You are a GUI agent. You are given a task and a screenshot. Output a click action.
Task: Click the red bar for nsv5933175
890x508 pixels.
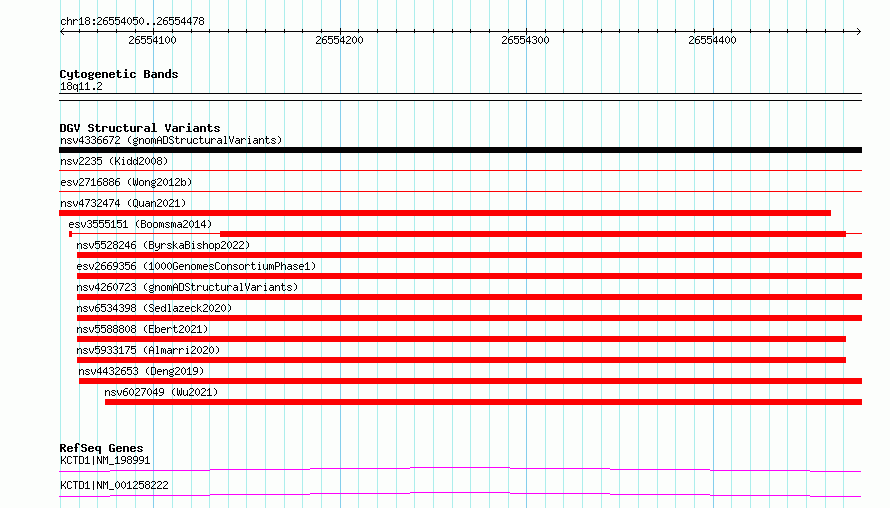(x=461, y=360)
